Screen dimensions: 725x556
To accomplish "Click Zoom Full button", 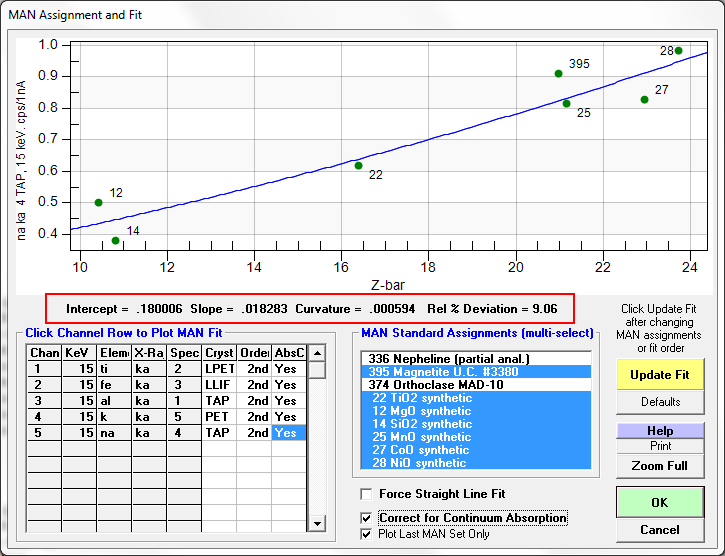I will (660, 466).
